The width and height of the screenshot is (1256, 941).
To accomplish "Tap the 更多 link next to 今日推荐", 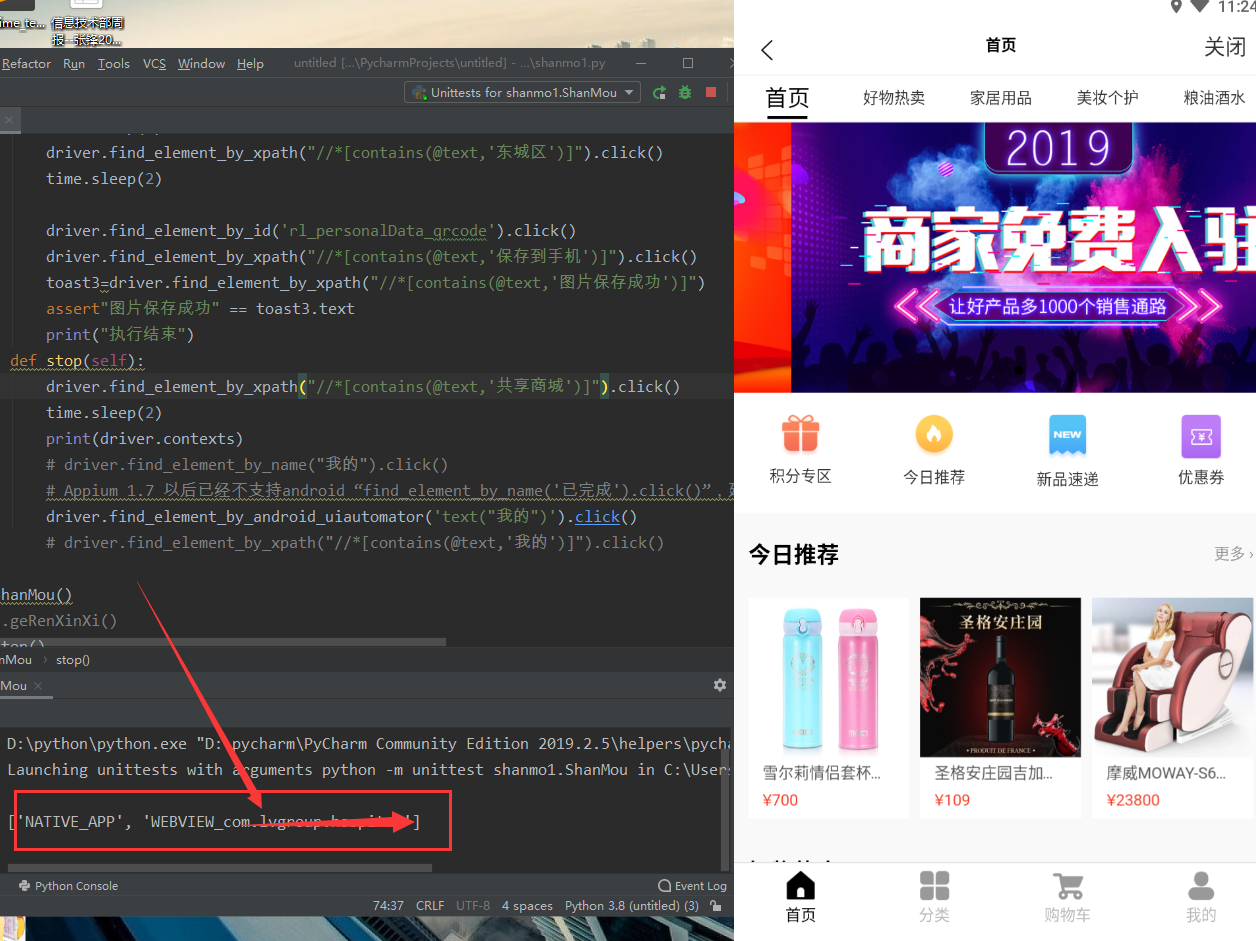I will point(1230,554).
